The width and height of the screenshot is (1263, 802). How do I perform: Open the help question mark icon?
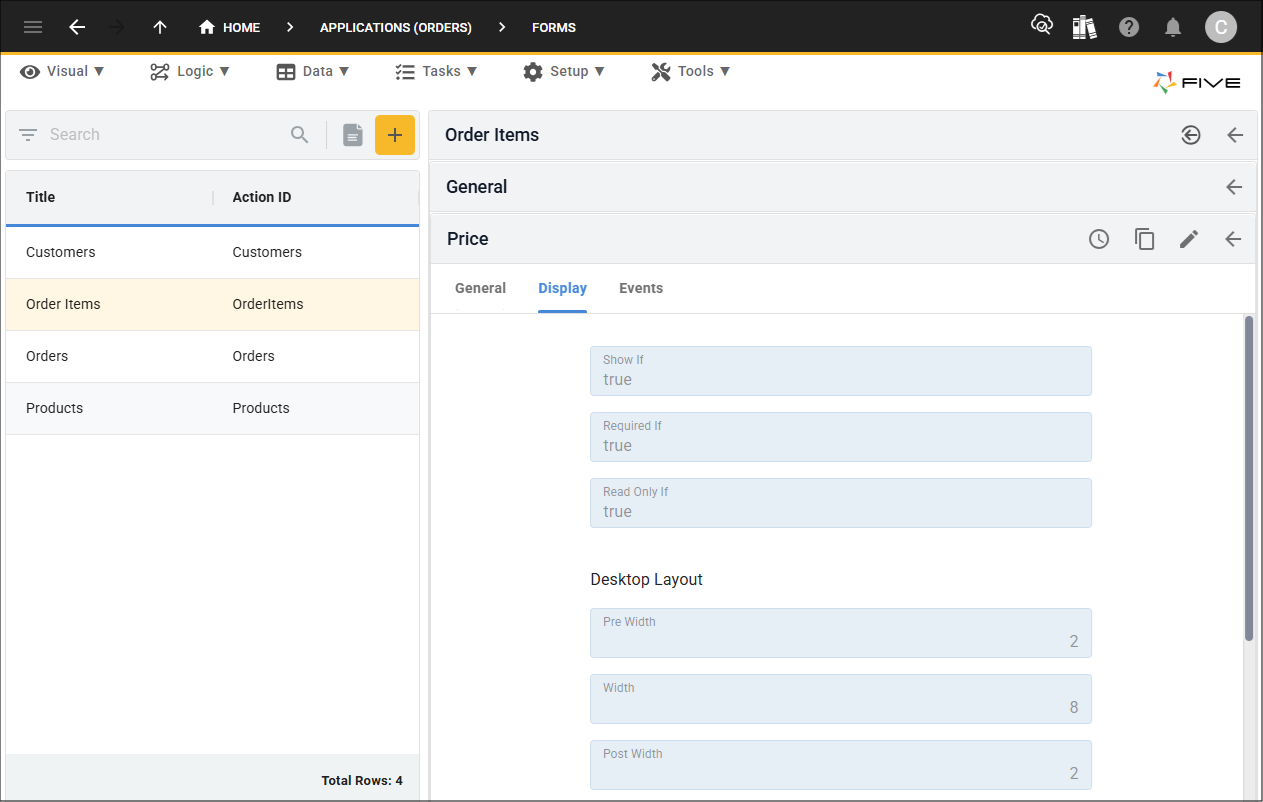click(1129, 27)
